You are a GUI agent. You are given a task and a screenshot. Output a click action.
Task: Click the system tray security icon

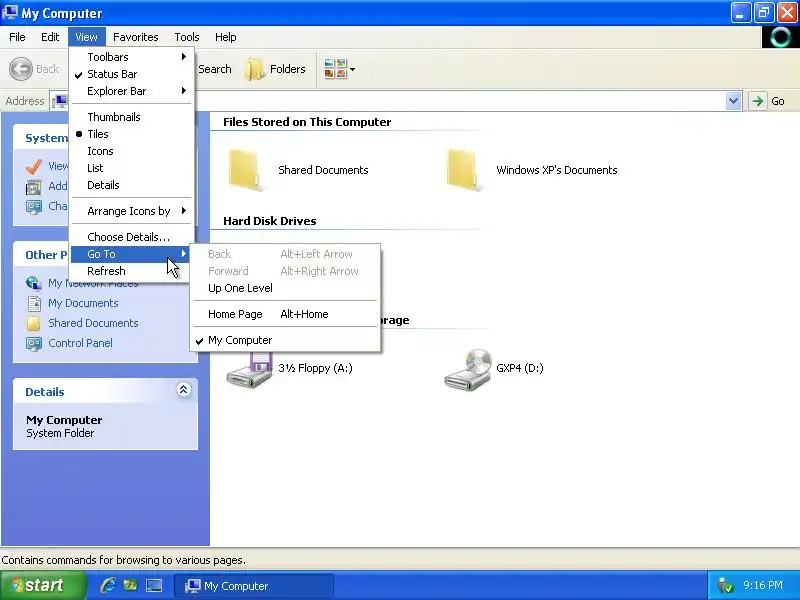pos(725,585)
